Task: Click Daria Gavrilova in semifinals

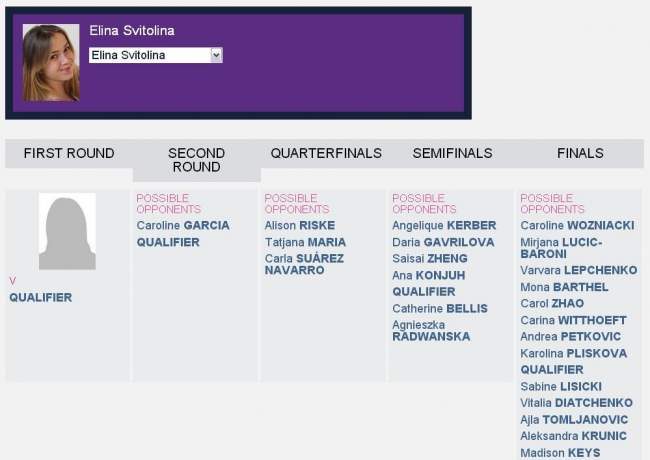Action: pyautogui.click(x=443, y=242)
